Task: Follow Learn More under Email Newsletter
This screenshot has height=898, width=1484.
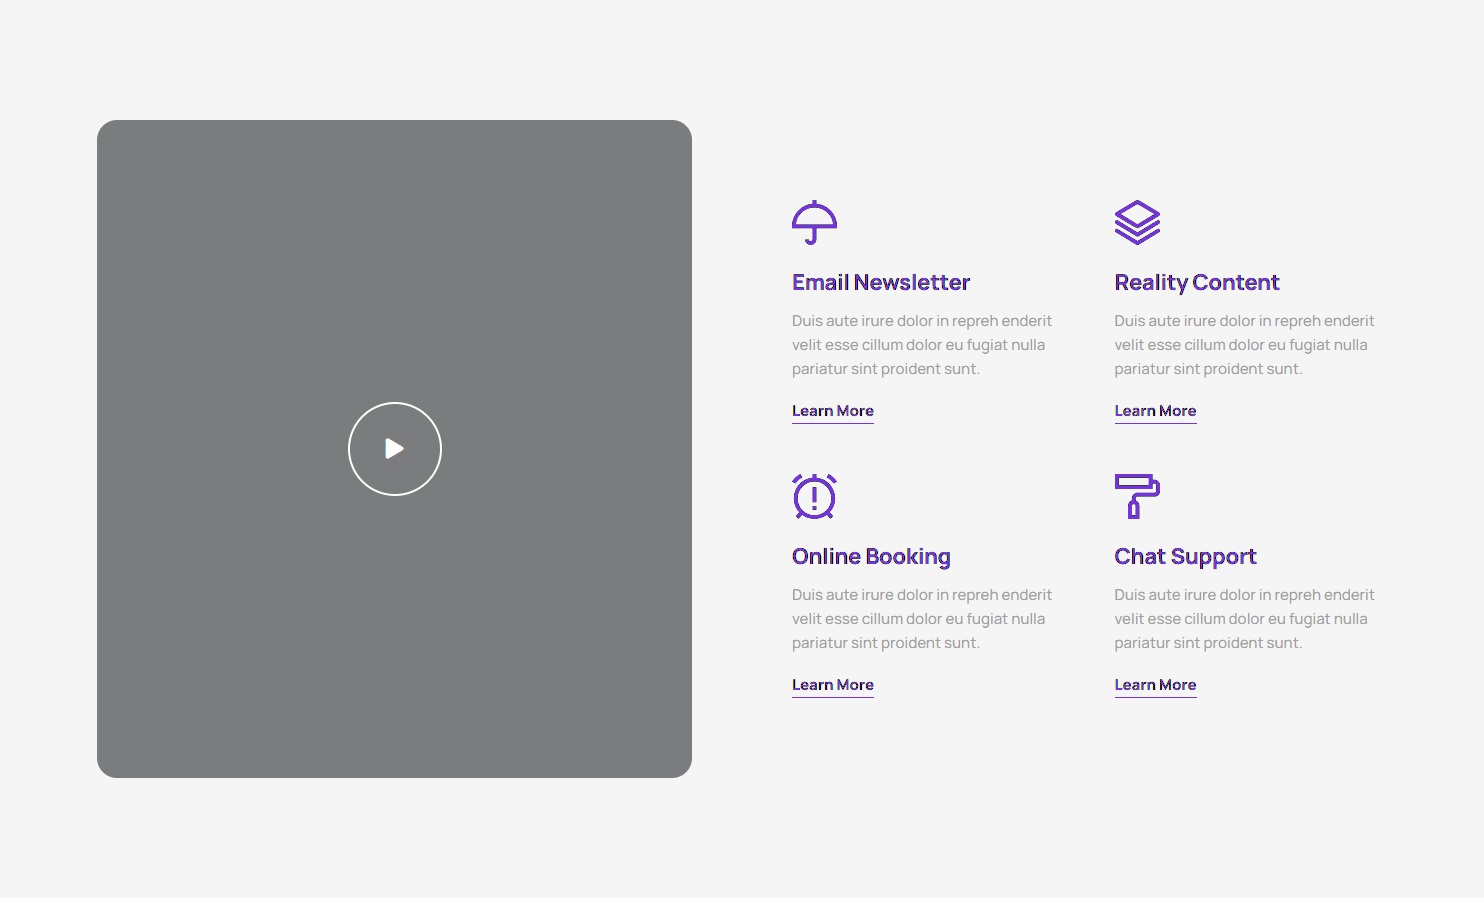Action: (x=832, y=411)
